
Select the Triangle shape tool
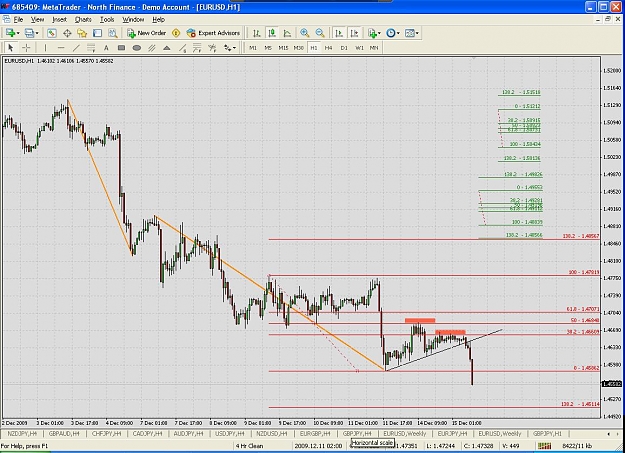click(167, 48)
